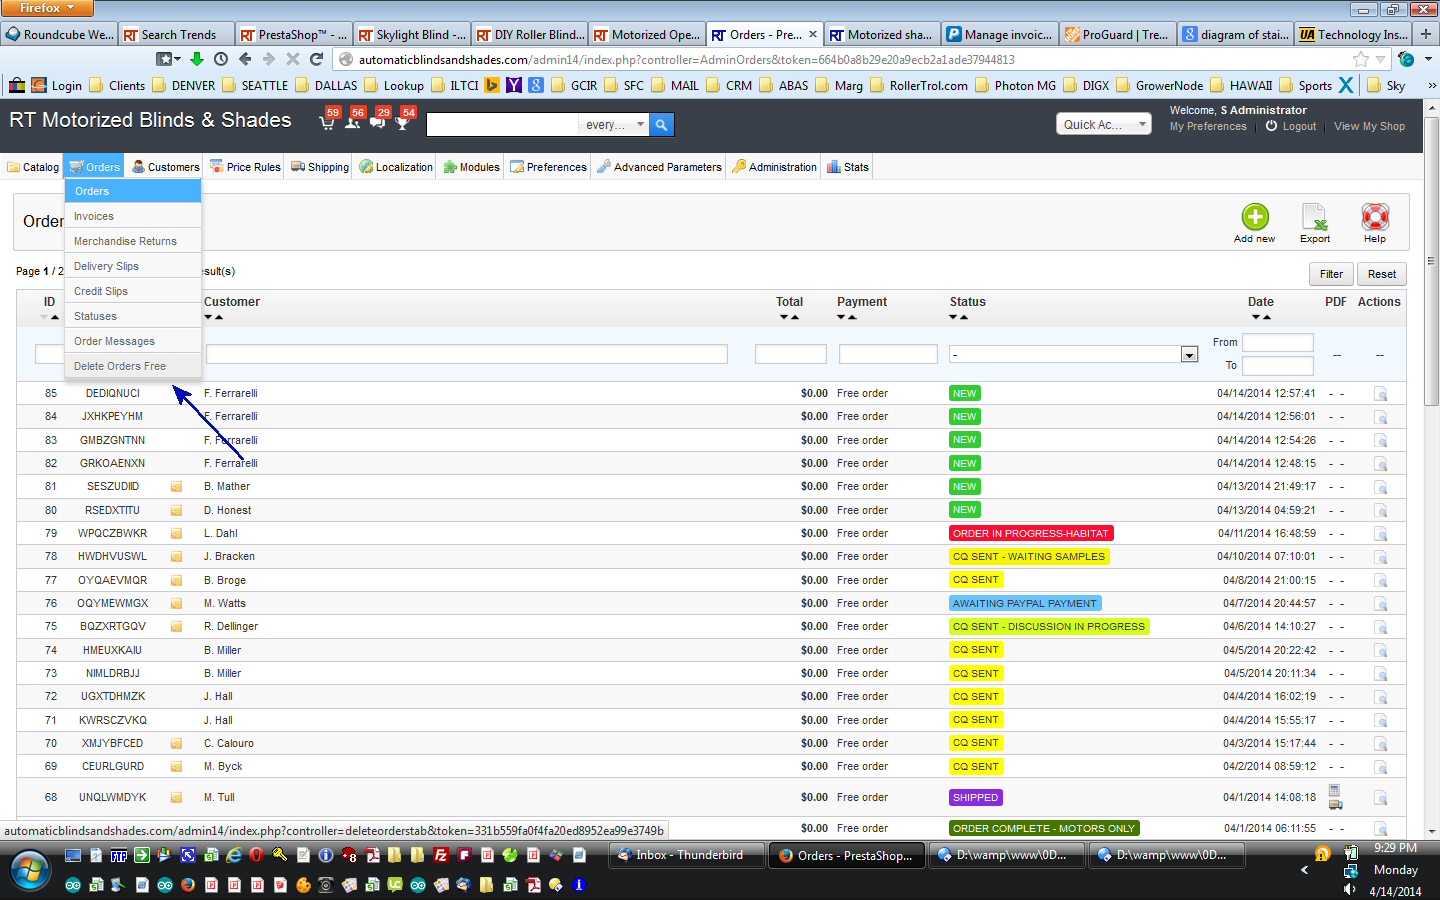
Task: Click the green Add new order icon
Action: (x=1254, y=217)
